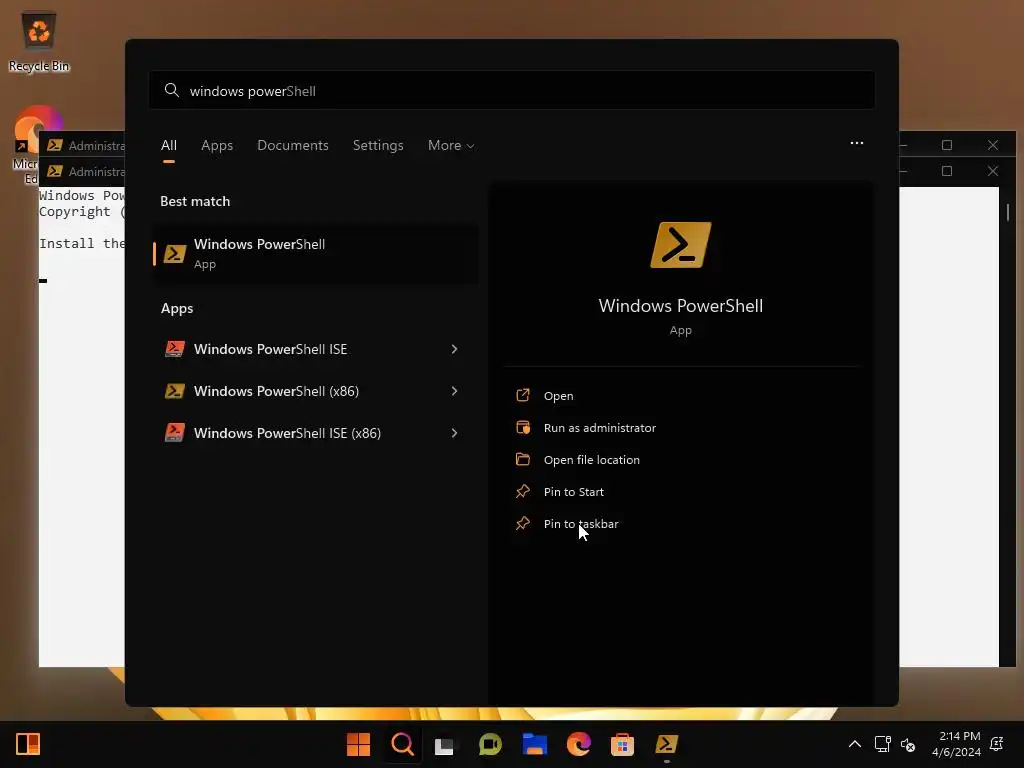Open Microsoft Store from taskbar
This screenshot has width=1024, height=768.
(x=622, y=744)
